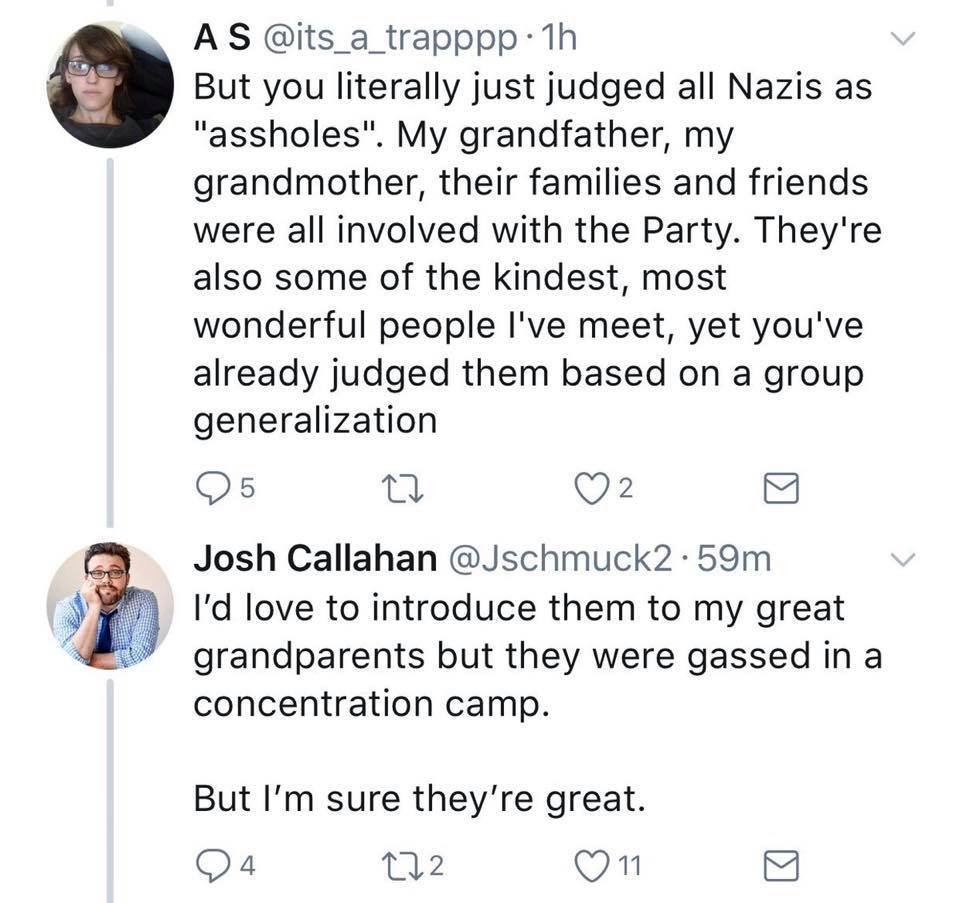Open the Josh Callahan name link
This screenshot has height=903, width=960.
tap(314, 560)
